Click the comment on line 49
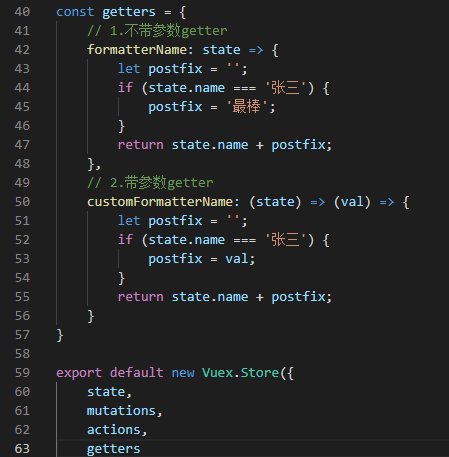 click(150, 183)
